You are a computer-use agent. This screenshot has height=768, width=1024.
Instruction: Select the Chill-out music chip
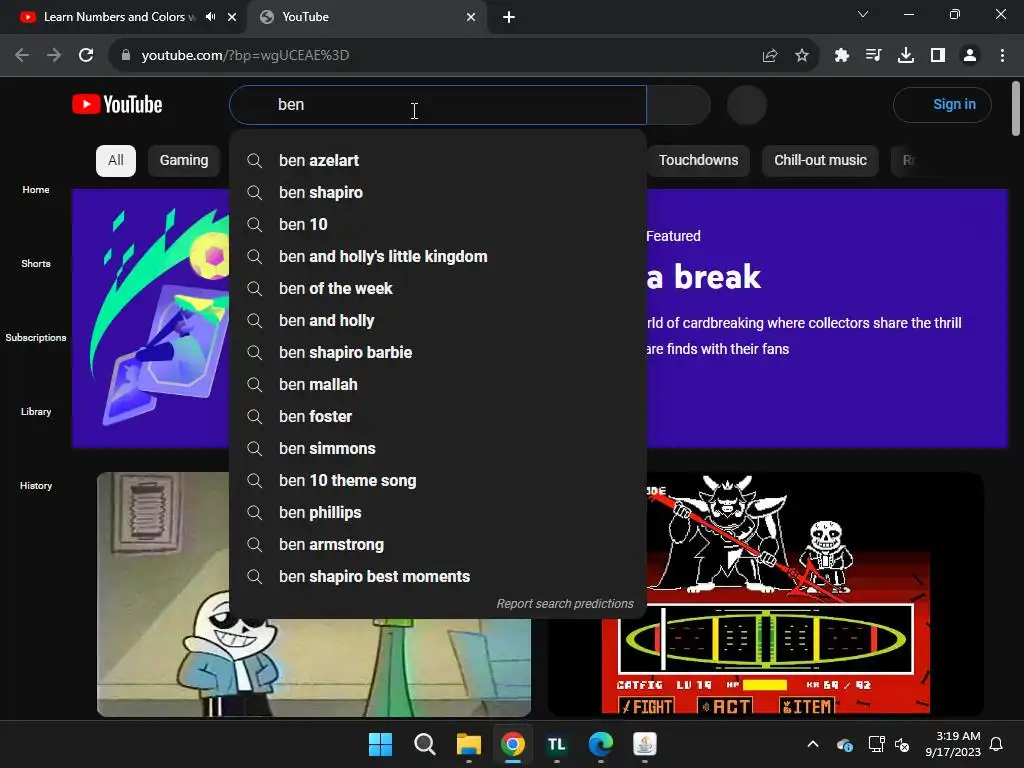(x=820, y=161)
